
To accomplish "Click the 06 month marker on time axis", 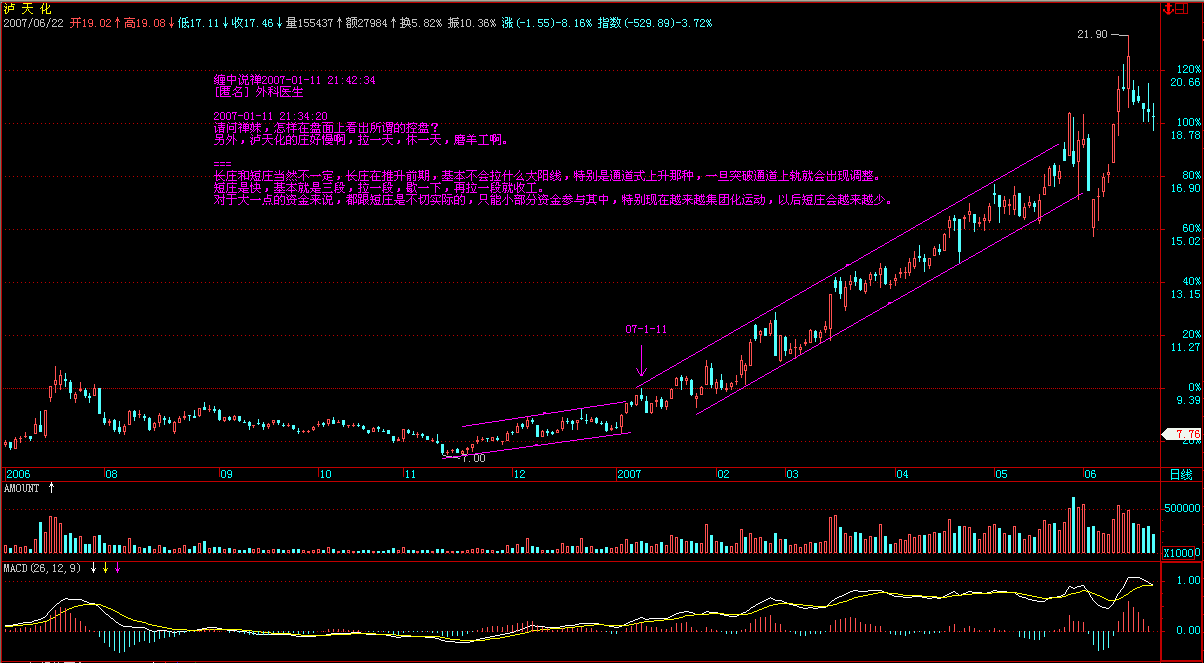I will click(x=1089, y=473).
